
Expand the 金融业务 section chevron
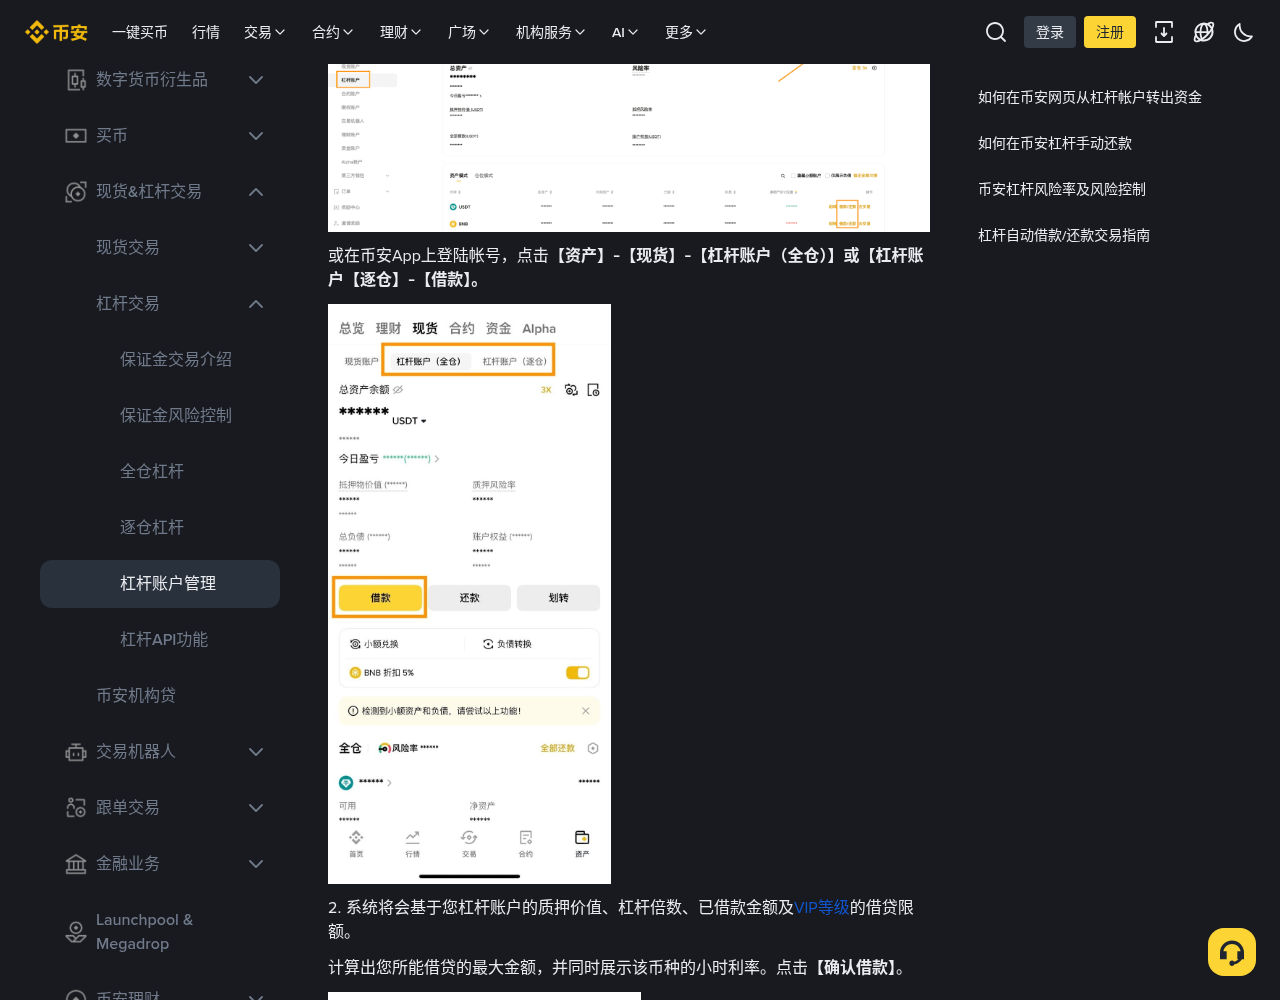pos(256,864)
